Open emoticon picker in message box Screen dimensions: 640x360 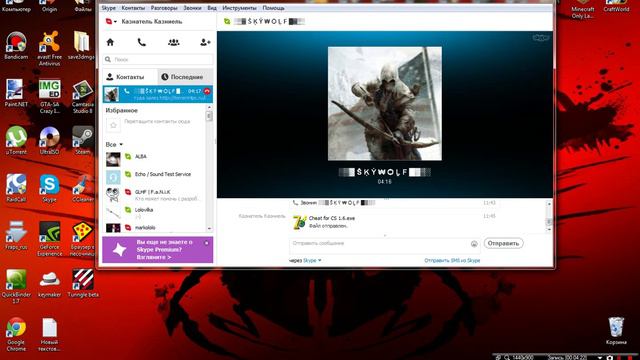474,244
